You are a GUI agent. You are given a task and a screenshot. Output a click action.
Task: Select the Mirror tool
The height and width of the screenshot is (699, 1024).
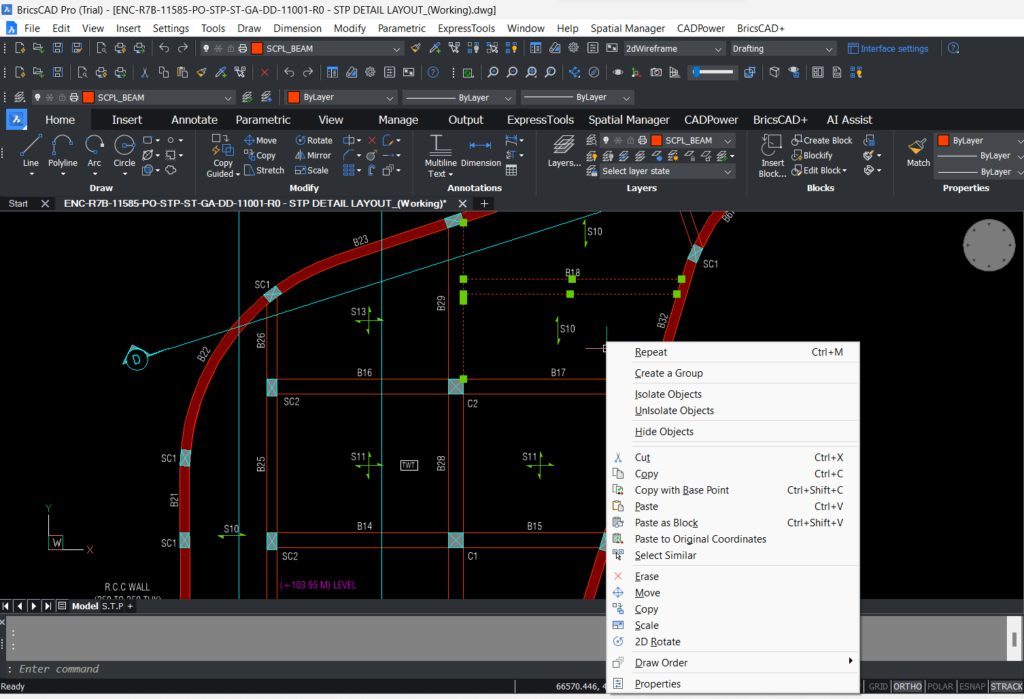[x=313, y=156]
